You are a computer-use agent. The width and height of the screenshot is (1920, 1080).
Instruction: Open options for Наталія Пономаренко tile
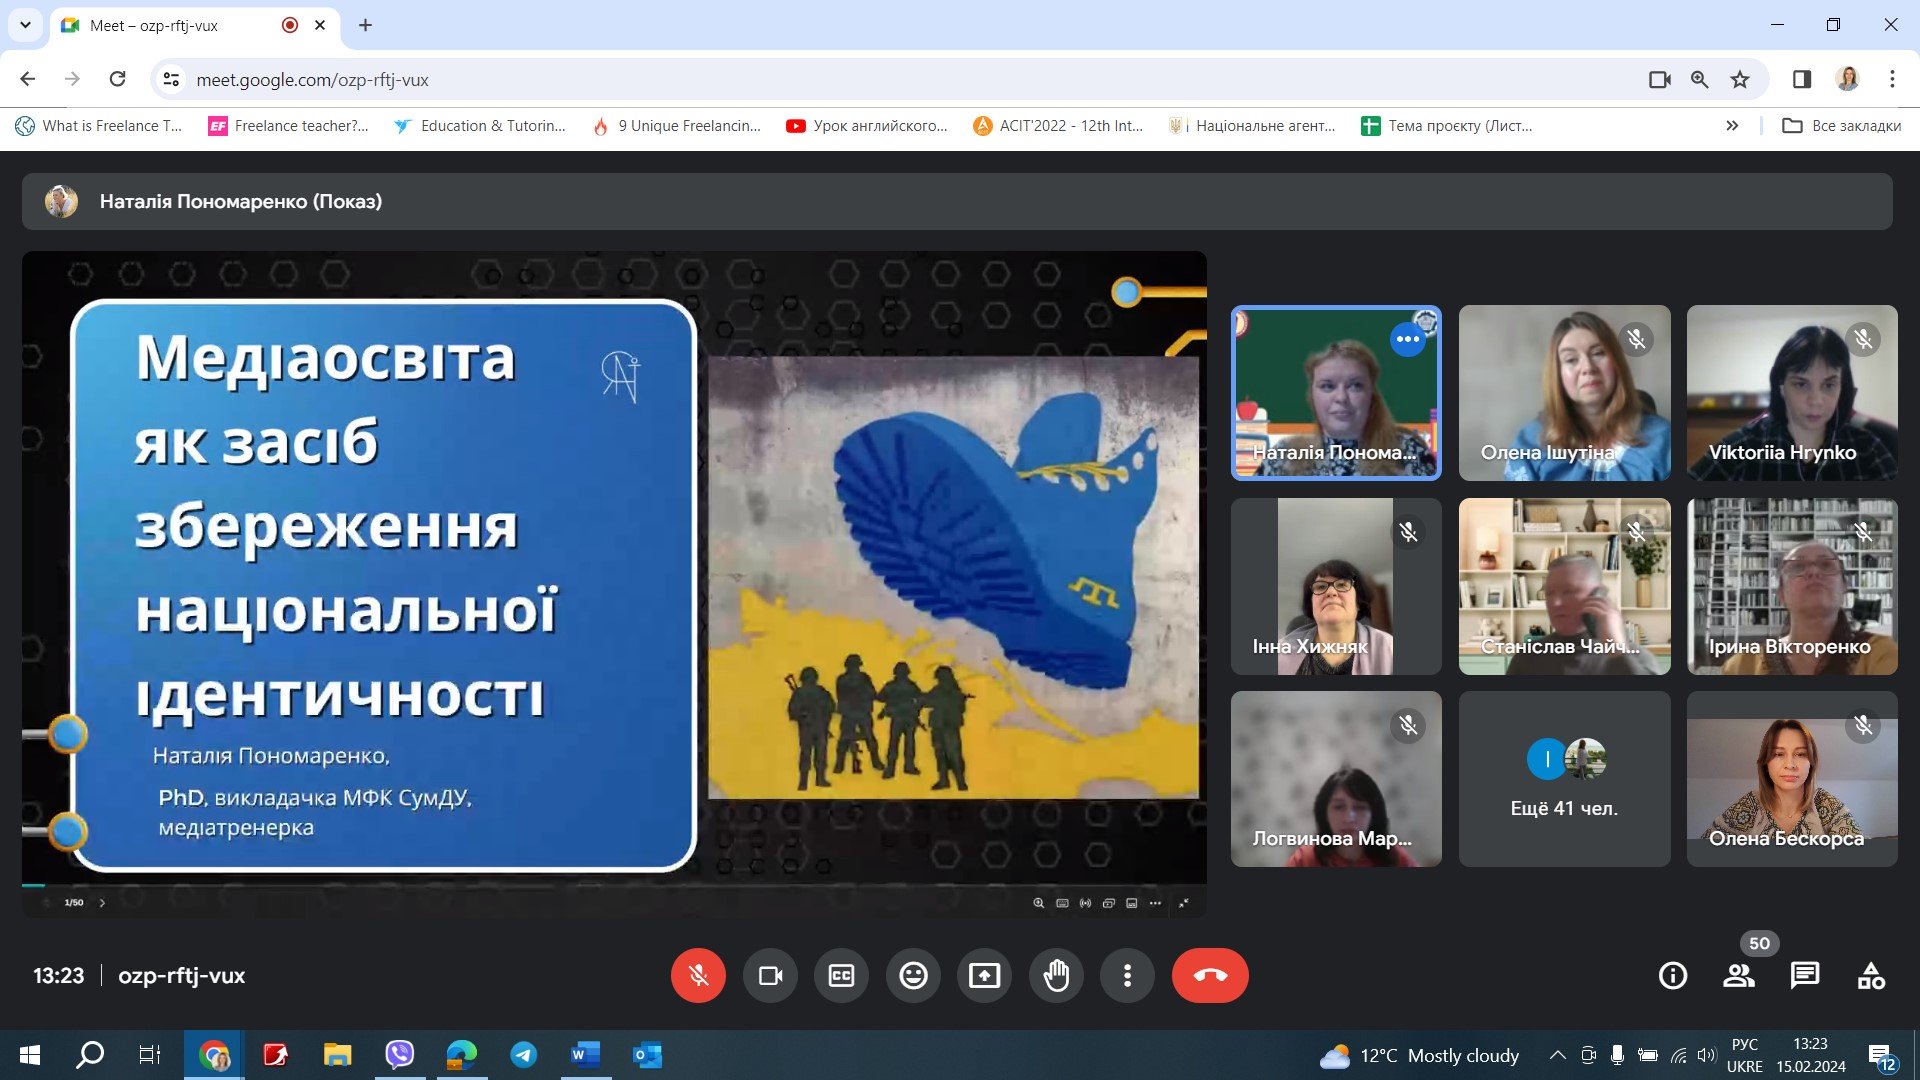tap(1408, 339)
